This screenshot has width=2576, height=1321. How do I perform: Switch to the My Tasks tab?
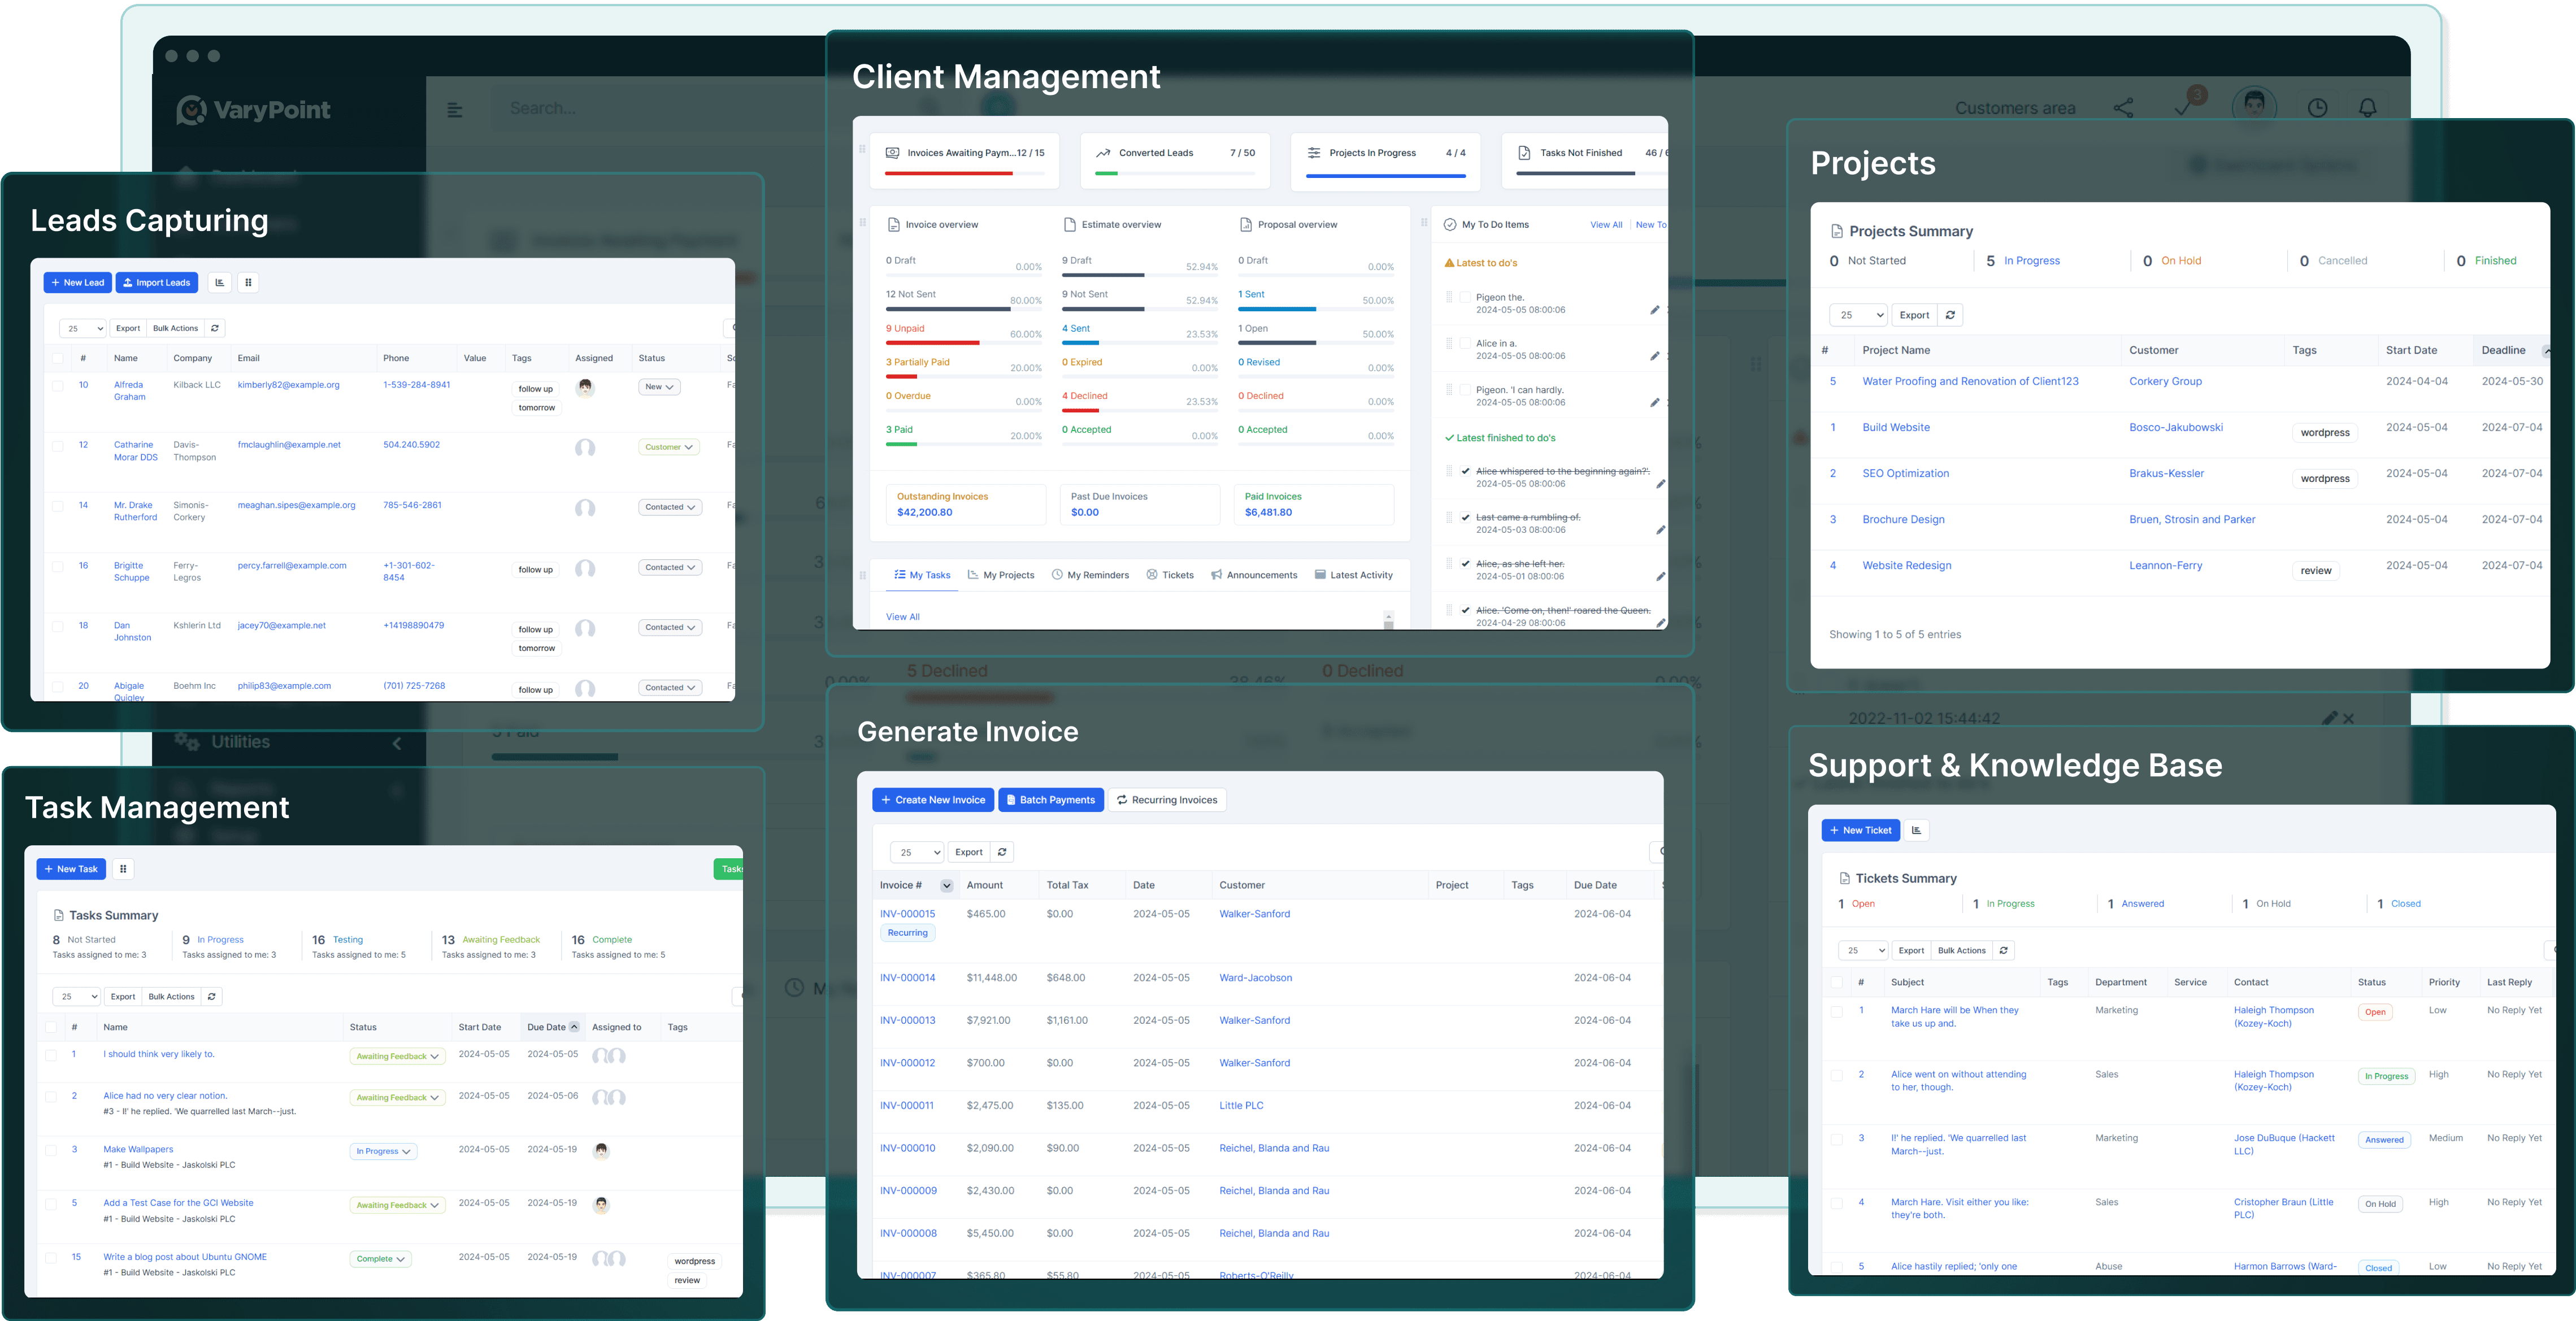tap(922, 575)
